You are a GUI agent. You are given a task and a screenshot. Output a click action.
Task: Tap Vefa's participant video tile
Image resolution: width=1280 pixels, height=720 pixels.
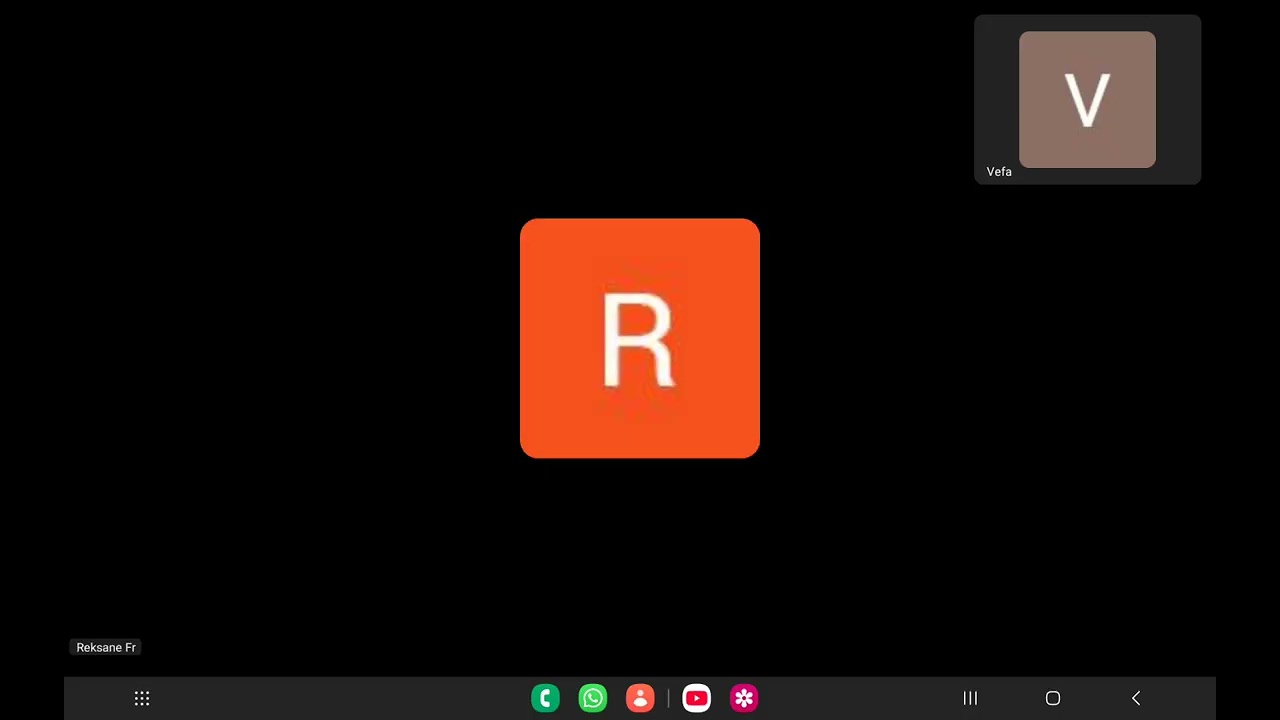1087,99
